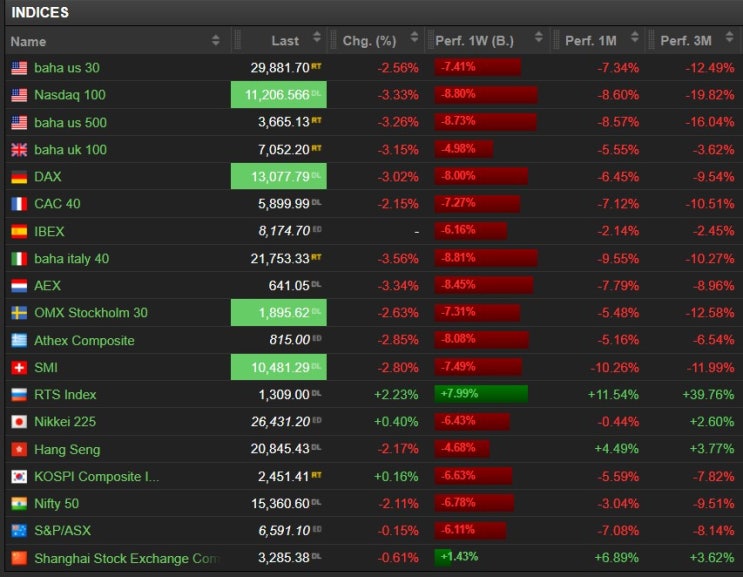This screenshot has height=577, width=743.
Task: Open the KOSPI Composite index link
Action: pyautogui.click(x=97, y=477)
